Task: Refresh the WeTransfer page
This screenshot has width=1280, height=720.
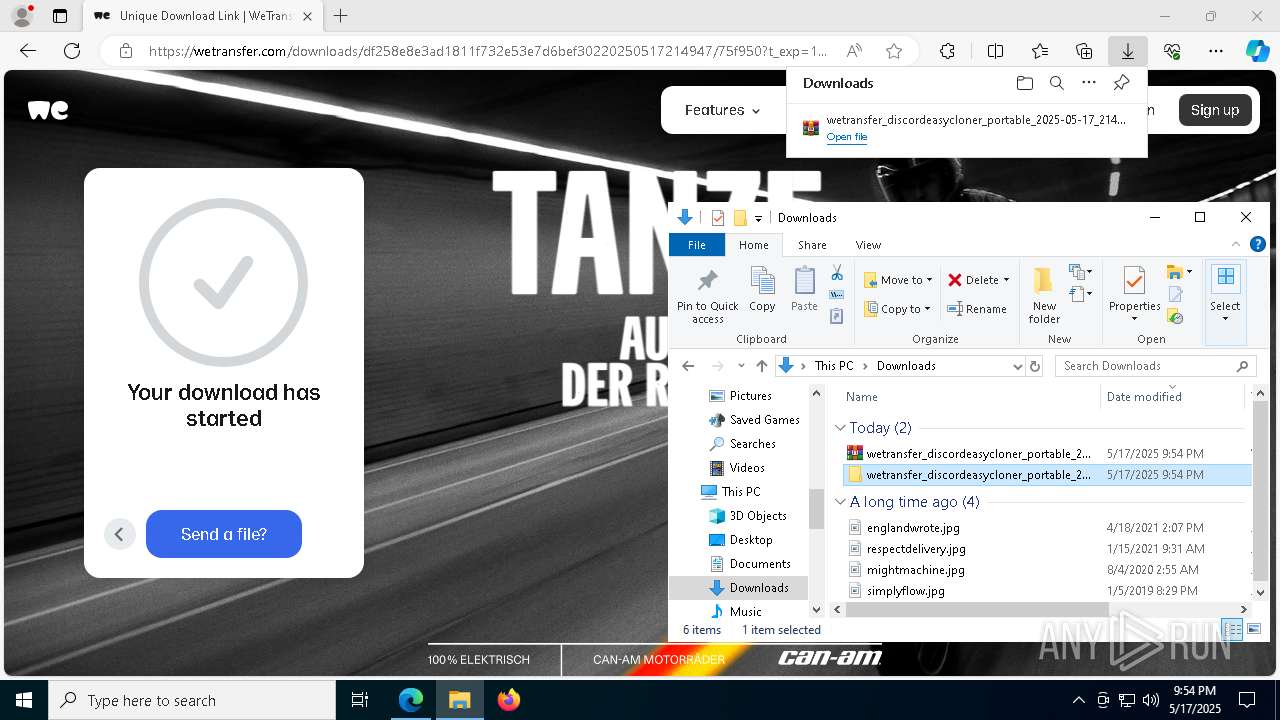Action: pyautogui.click(x=72, y=51)
